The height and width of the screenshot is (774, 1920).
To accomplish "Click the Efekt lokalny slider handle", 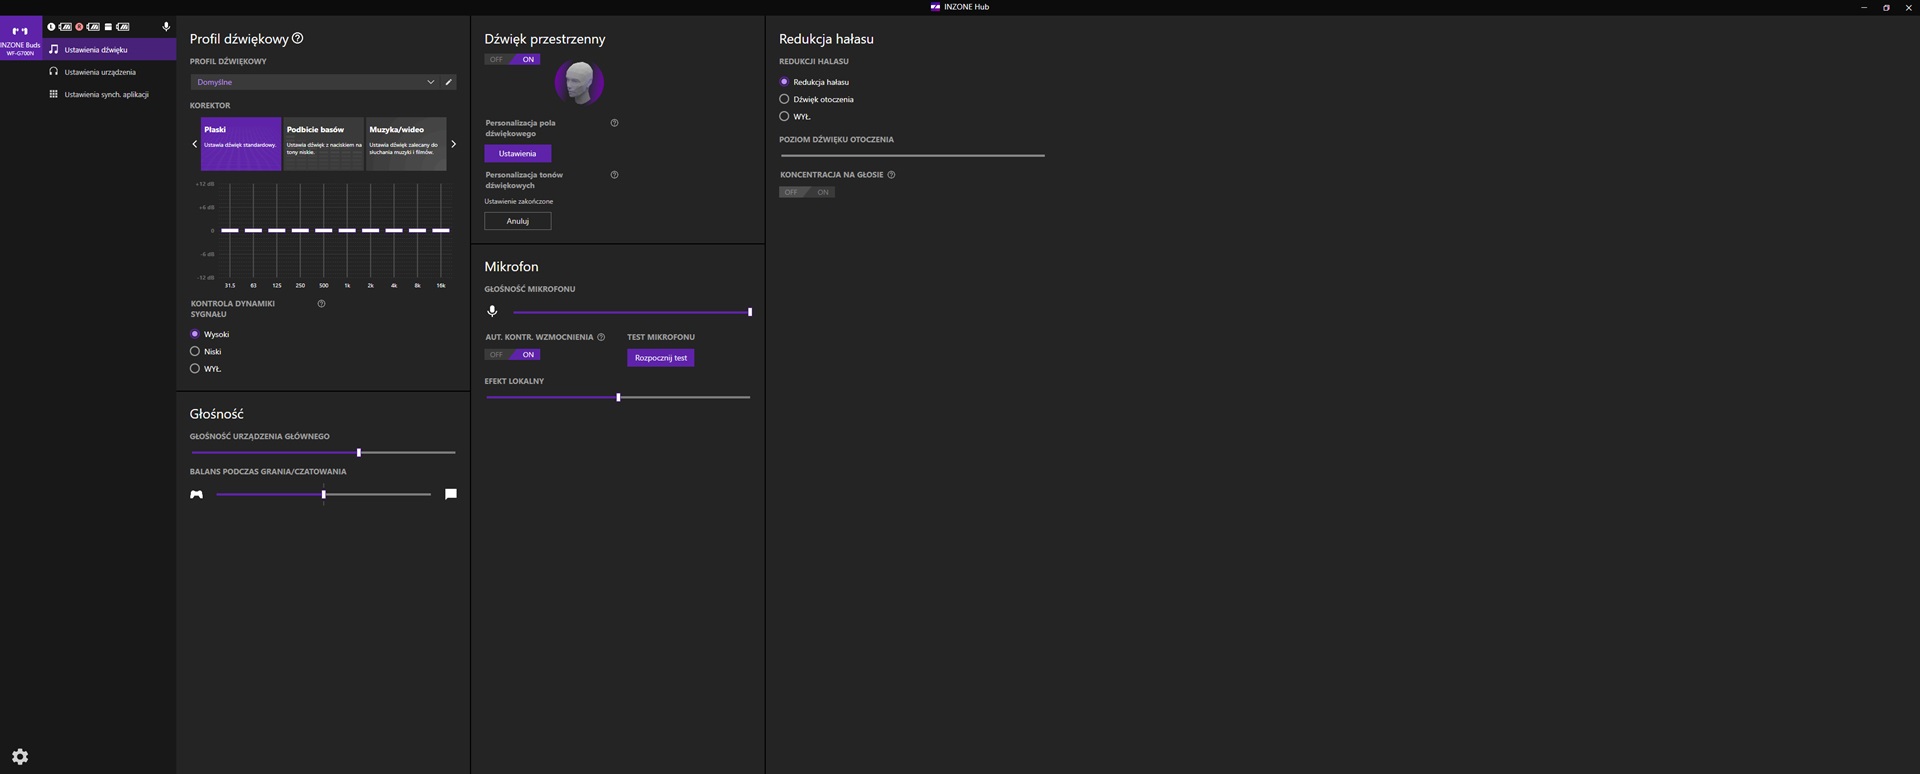I will 618,398.
